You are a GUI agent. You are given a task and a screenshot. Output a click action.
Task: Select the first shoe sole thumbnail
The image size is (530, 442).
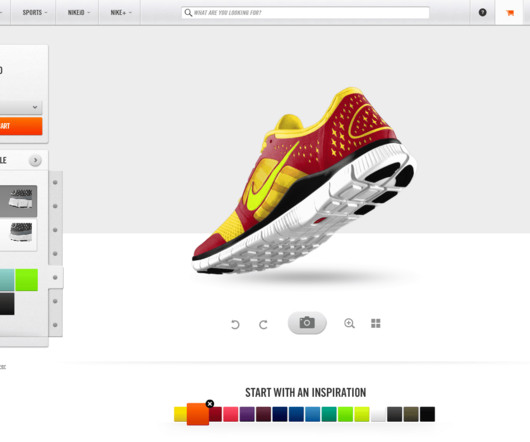pyautogui.click(x=19, y=201)
